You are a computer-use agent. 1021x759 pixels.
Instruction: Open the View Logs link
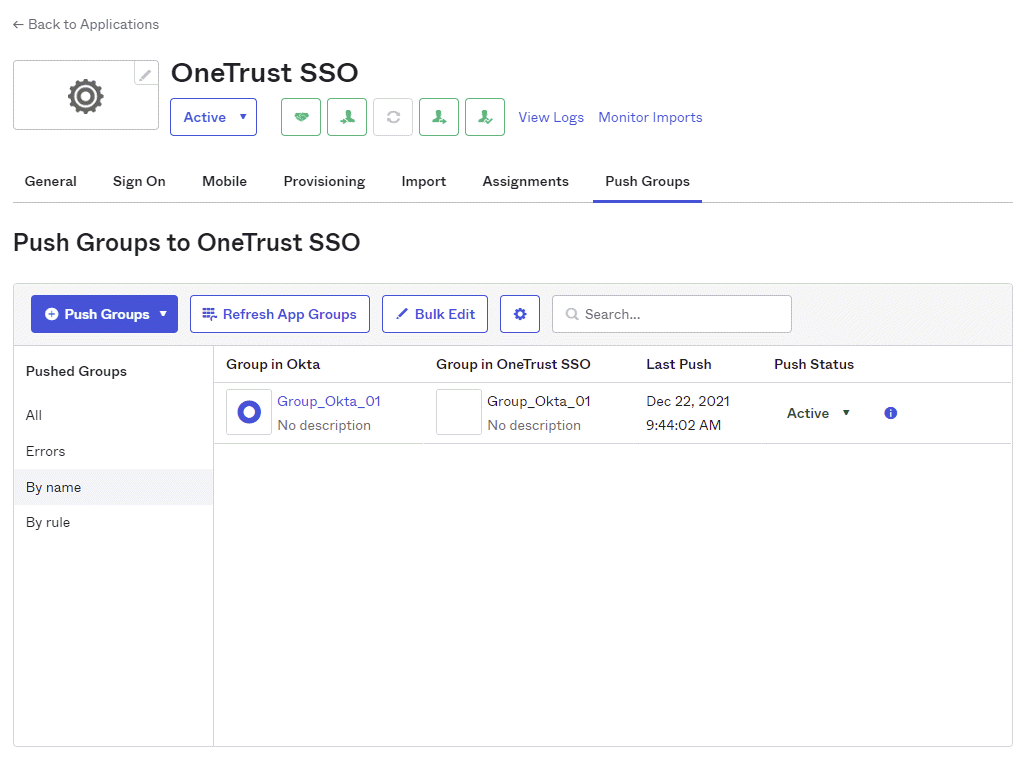pos(551,118)
